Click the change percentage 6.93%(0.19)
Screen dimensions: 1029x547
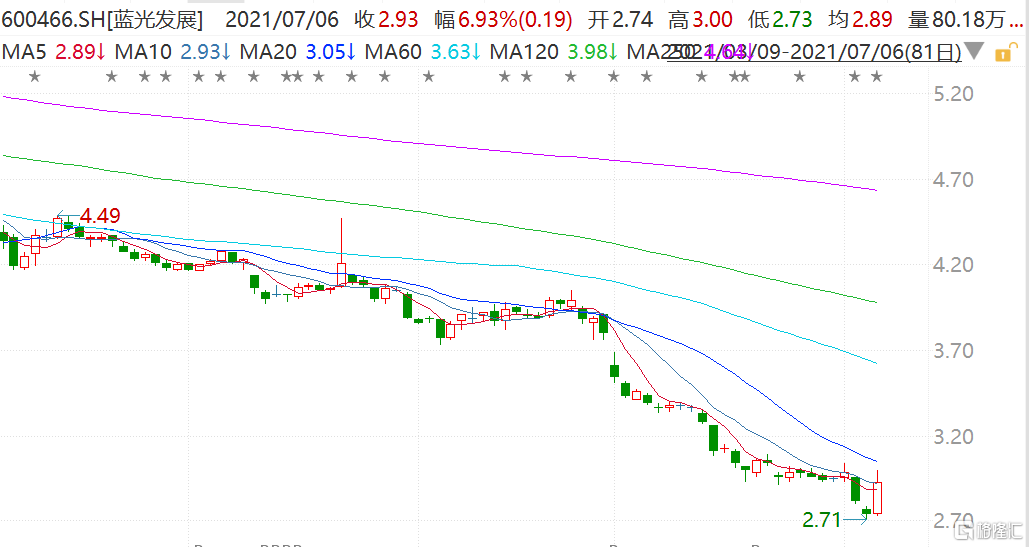(x=515, y=20)
